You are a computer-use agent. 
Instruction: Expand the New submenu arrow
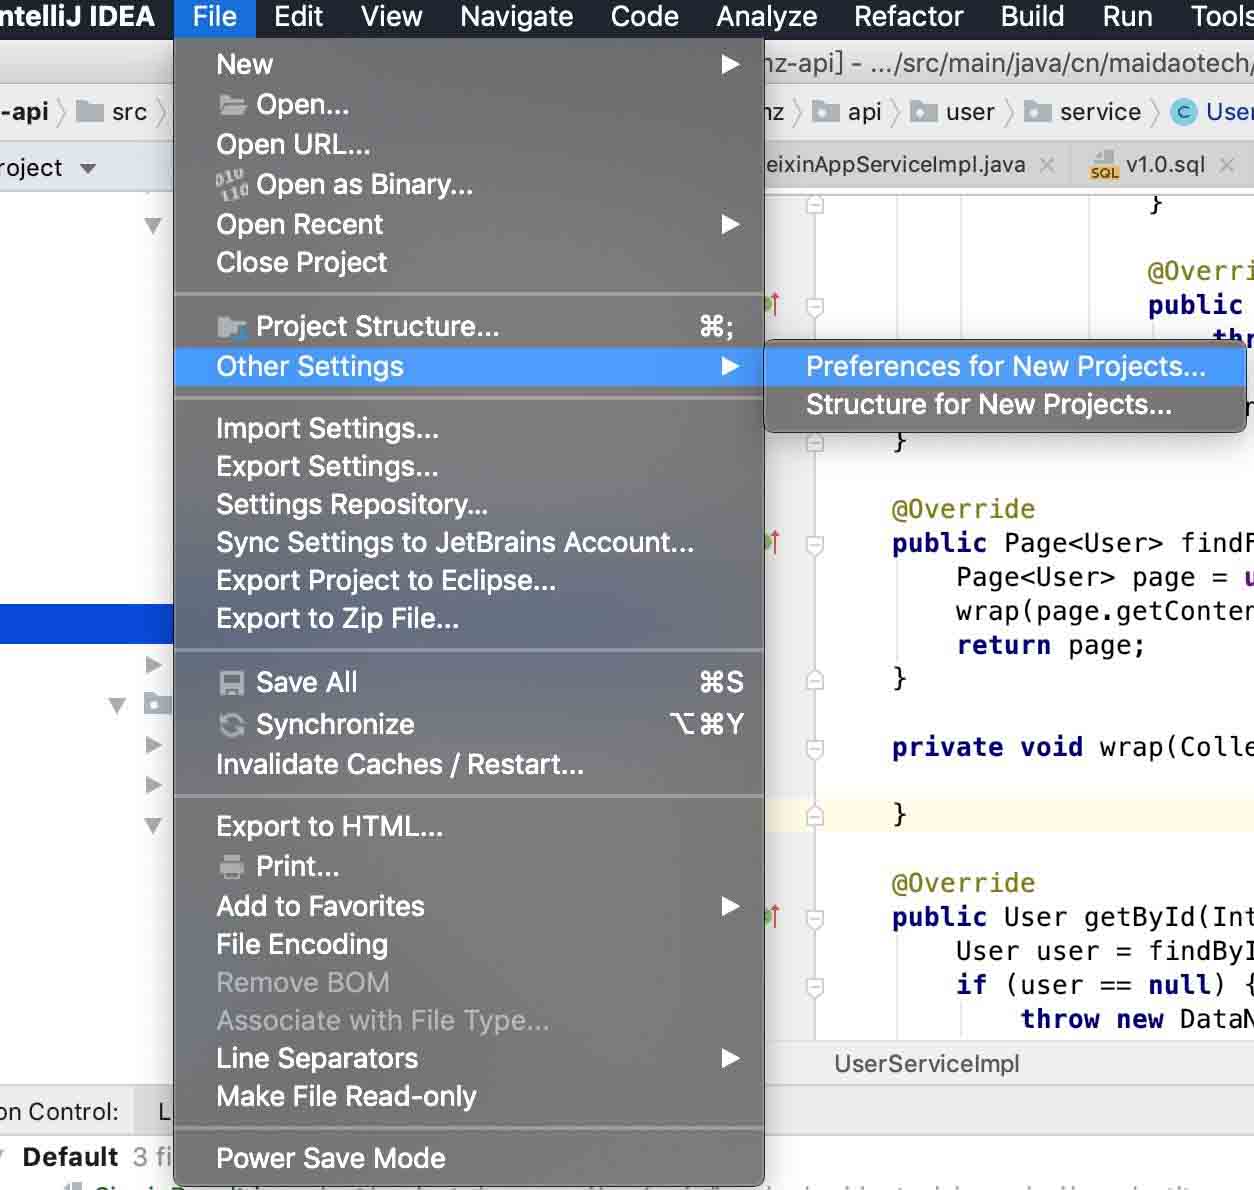click(731, 64)
